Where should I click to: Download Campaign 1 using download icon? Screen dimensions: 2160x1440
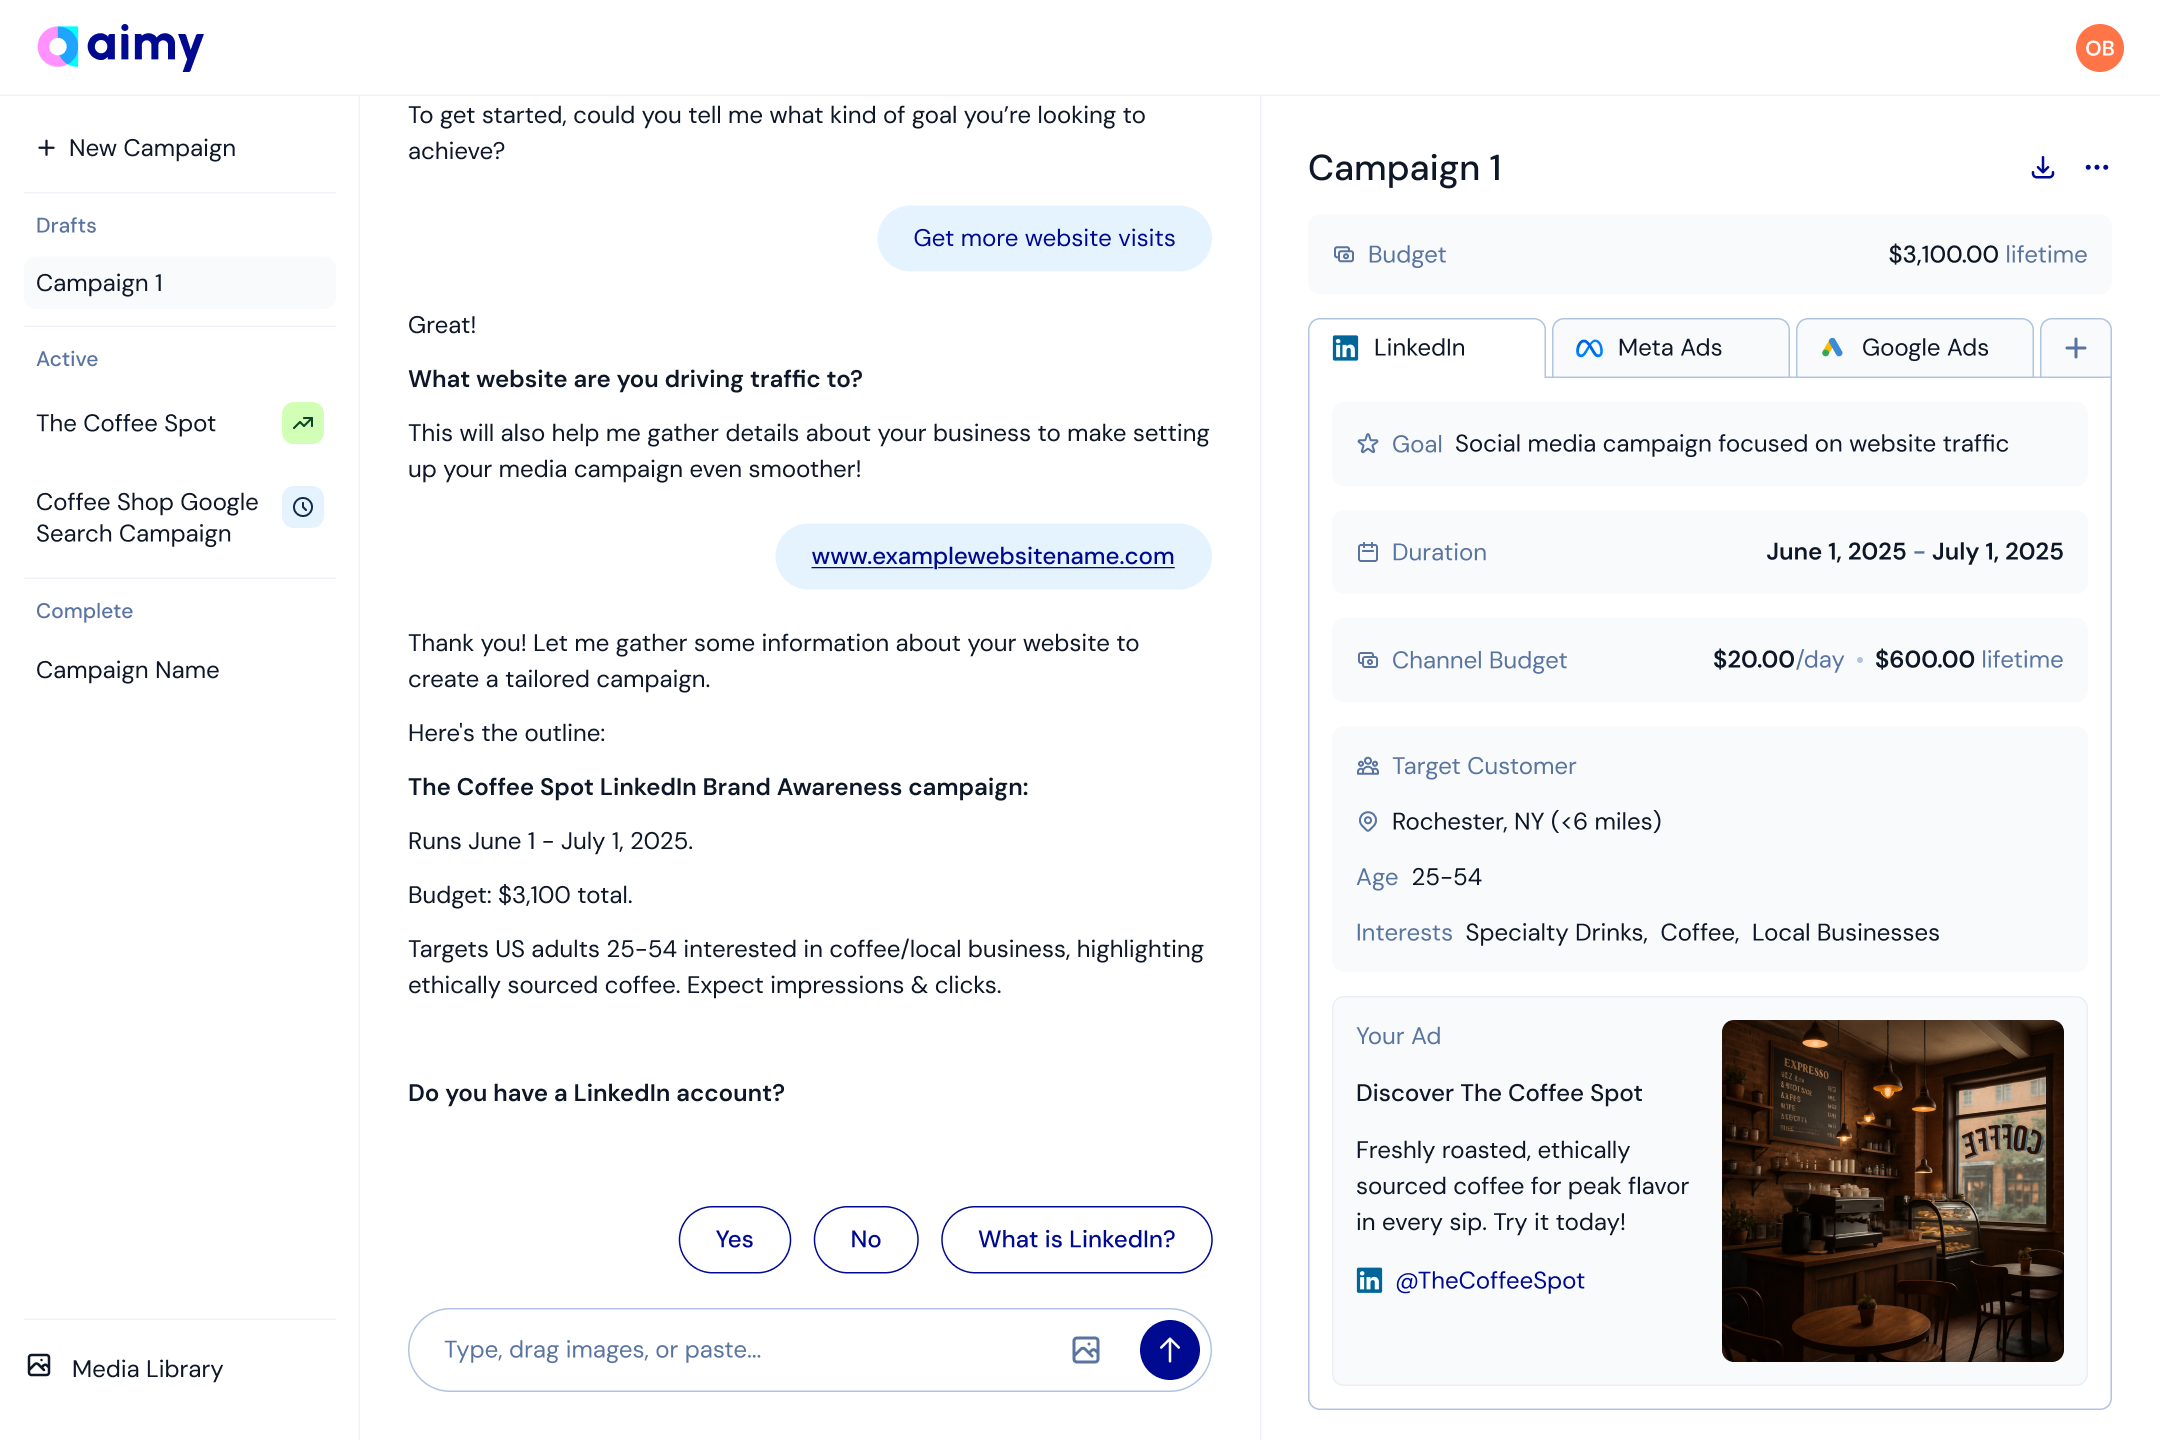point(2043,168)
